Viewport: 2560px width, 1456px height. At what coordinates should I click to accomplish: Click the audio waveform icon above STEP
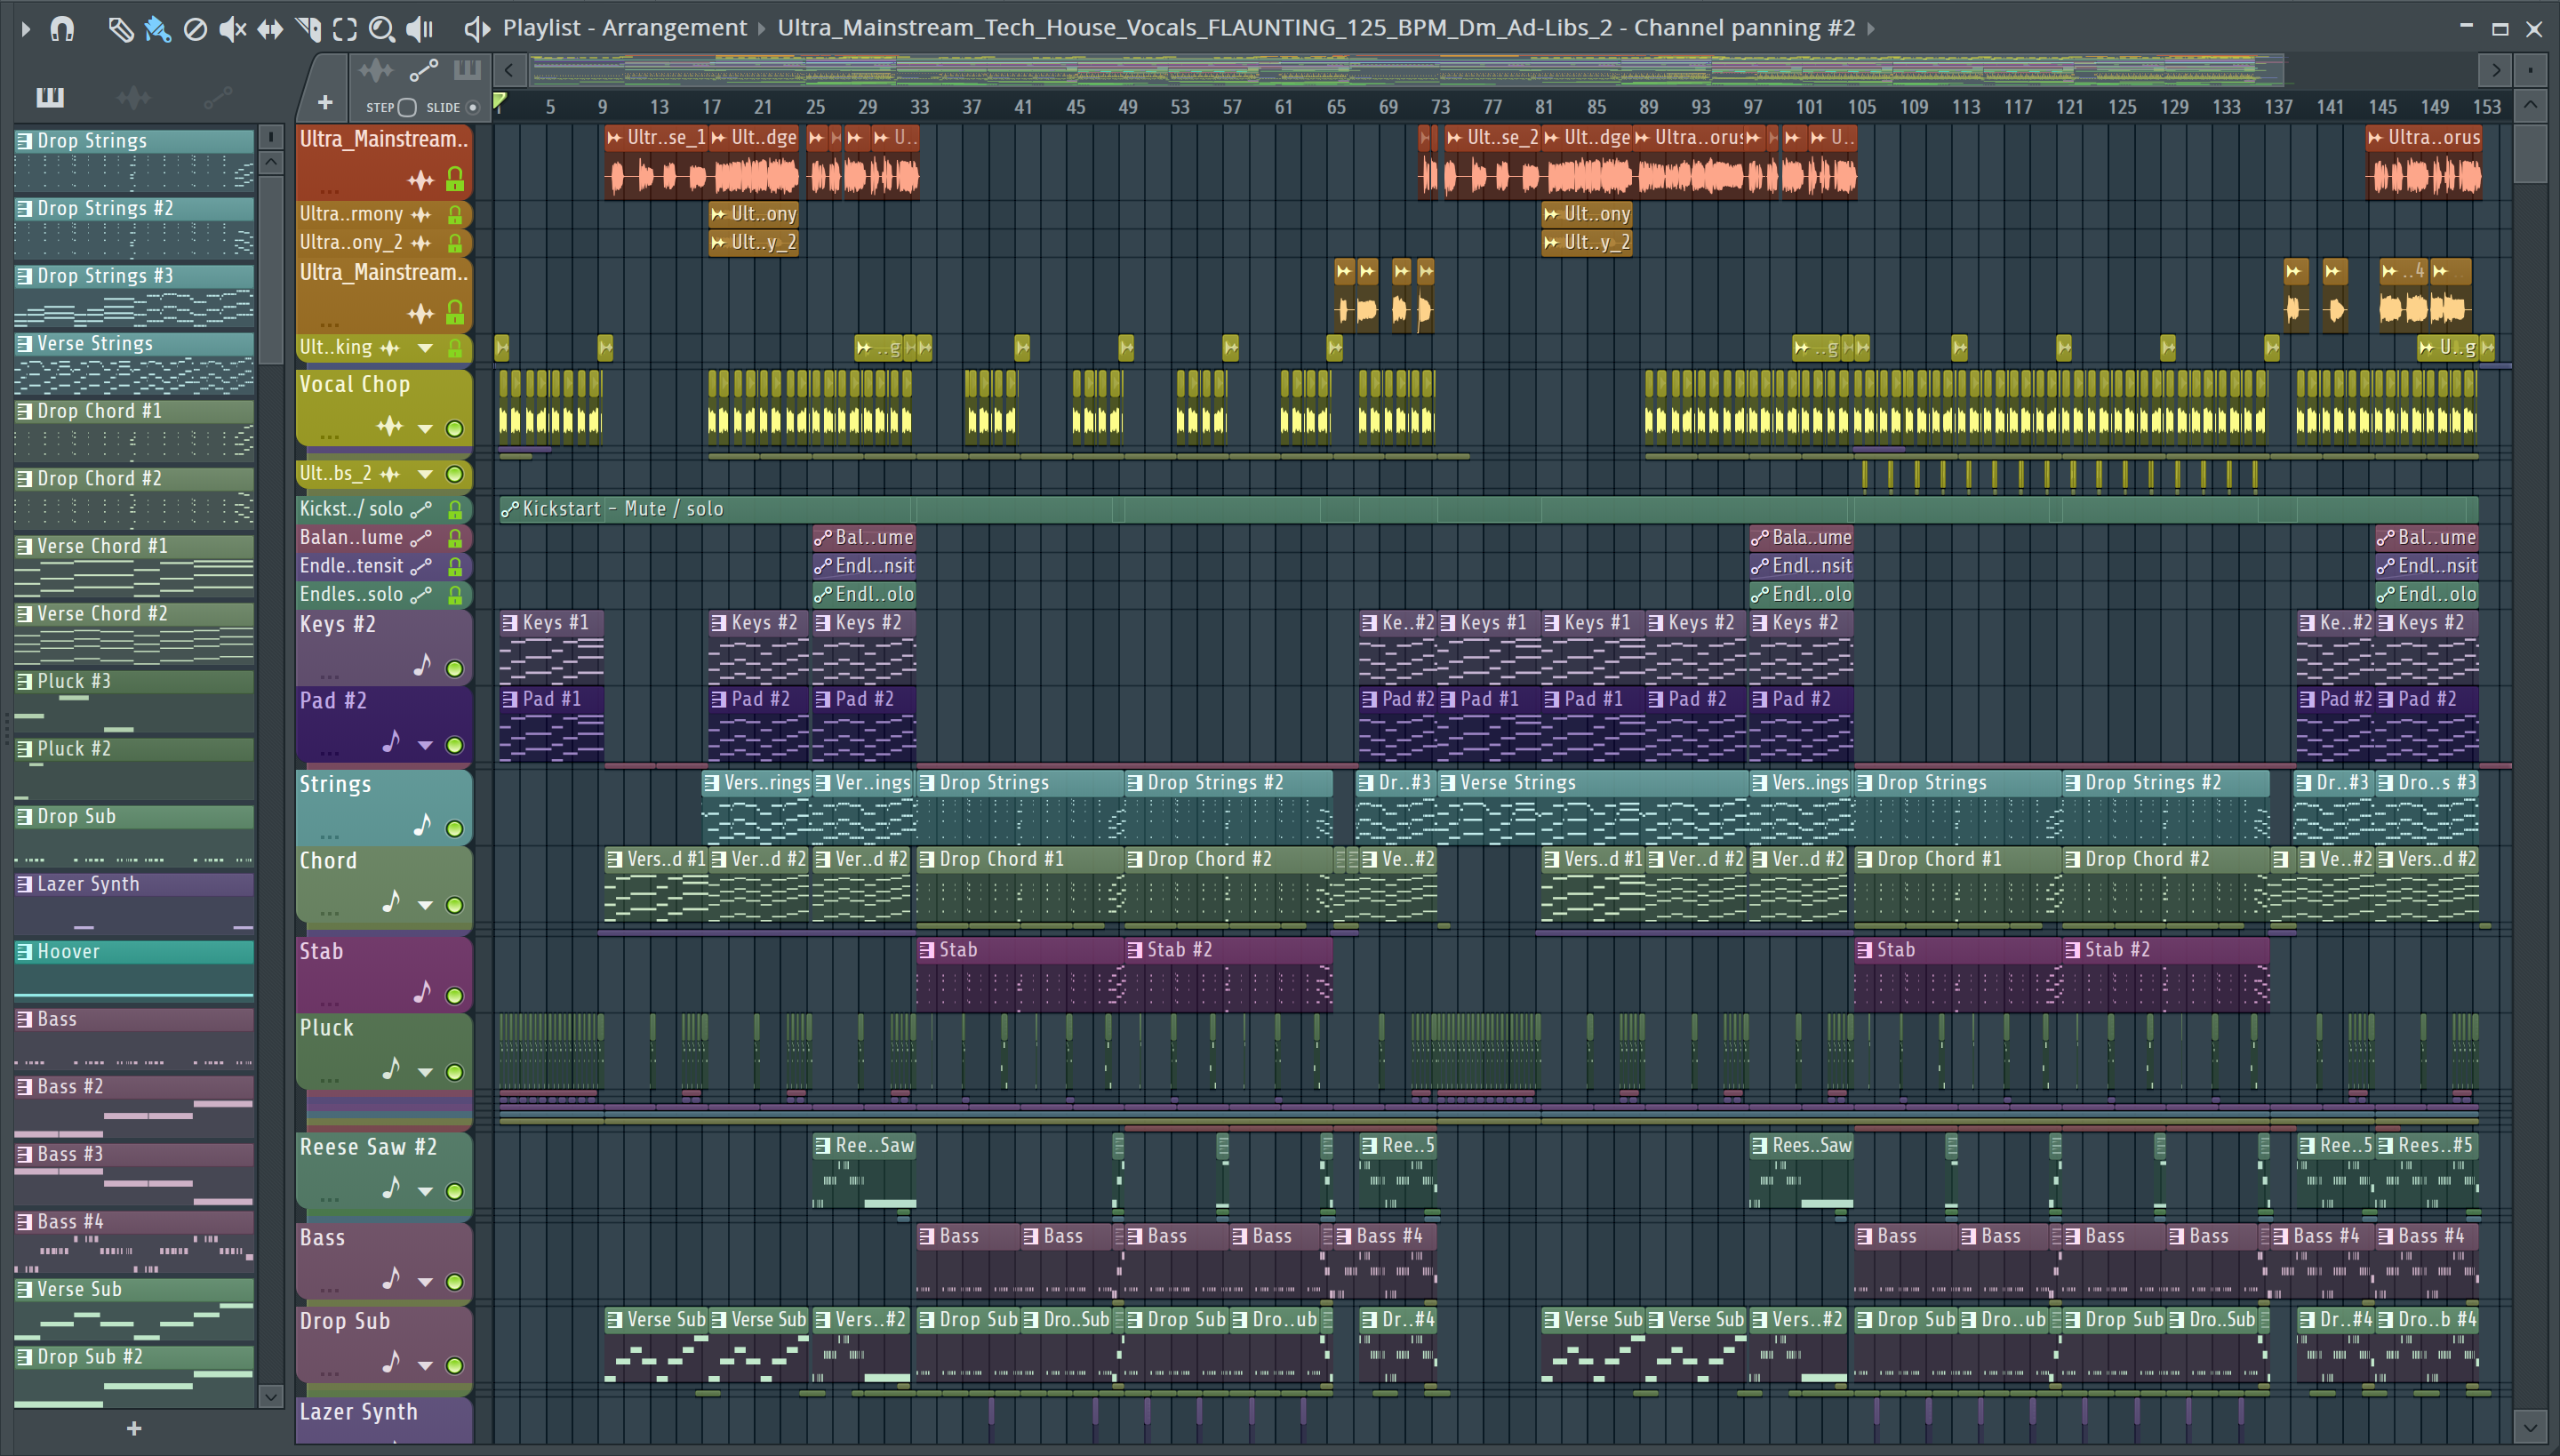click(376, 70)
